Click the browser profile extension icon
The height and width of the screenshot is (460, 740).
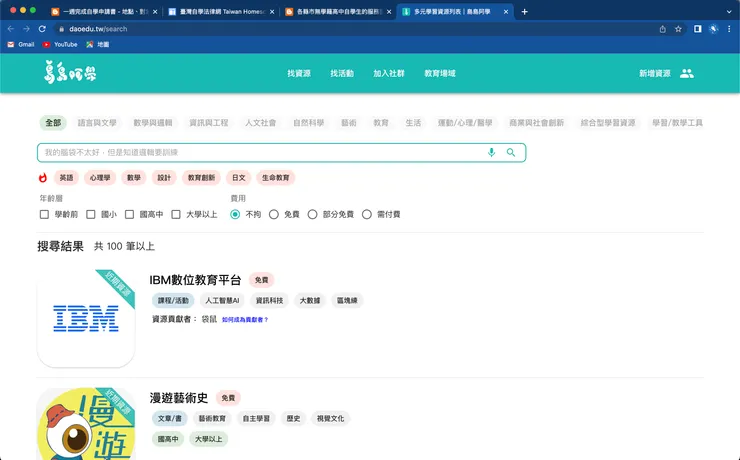click(x=714, y=29)
